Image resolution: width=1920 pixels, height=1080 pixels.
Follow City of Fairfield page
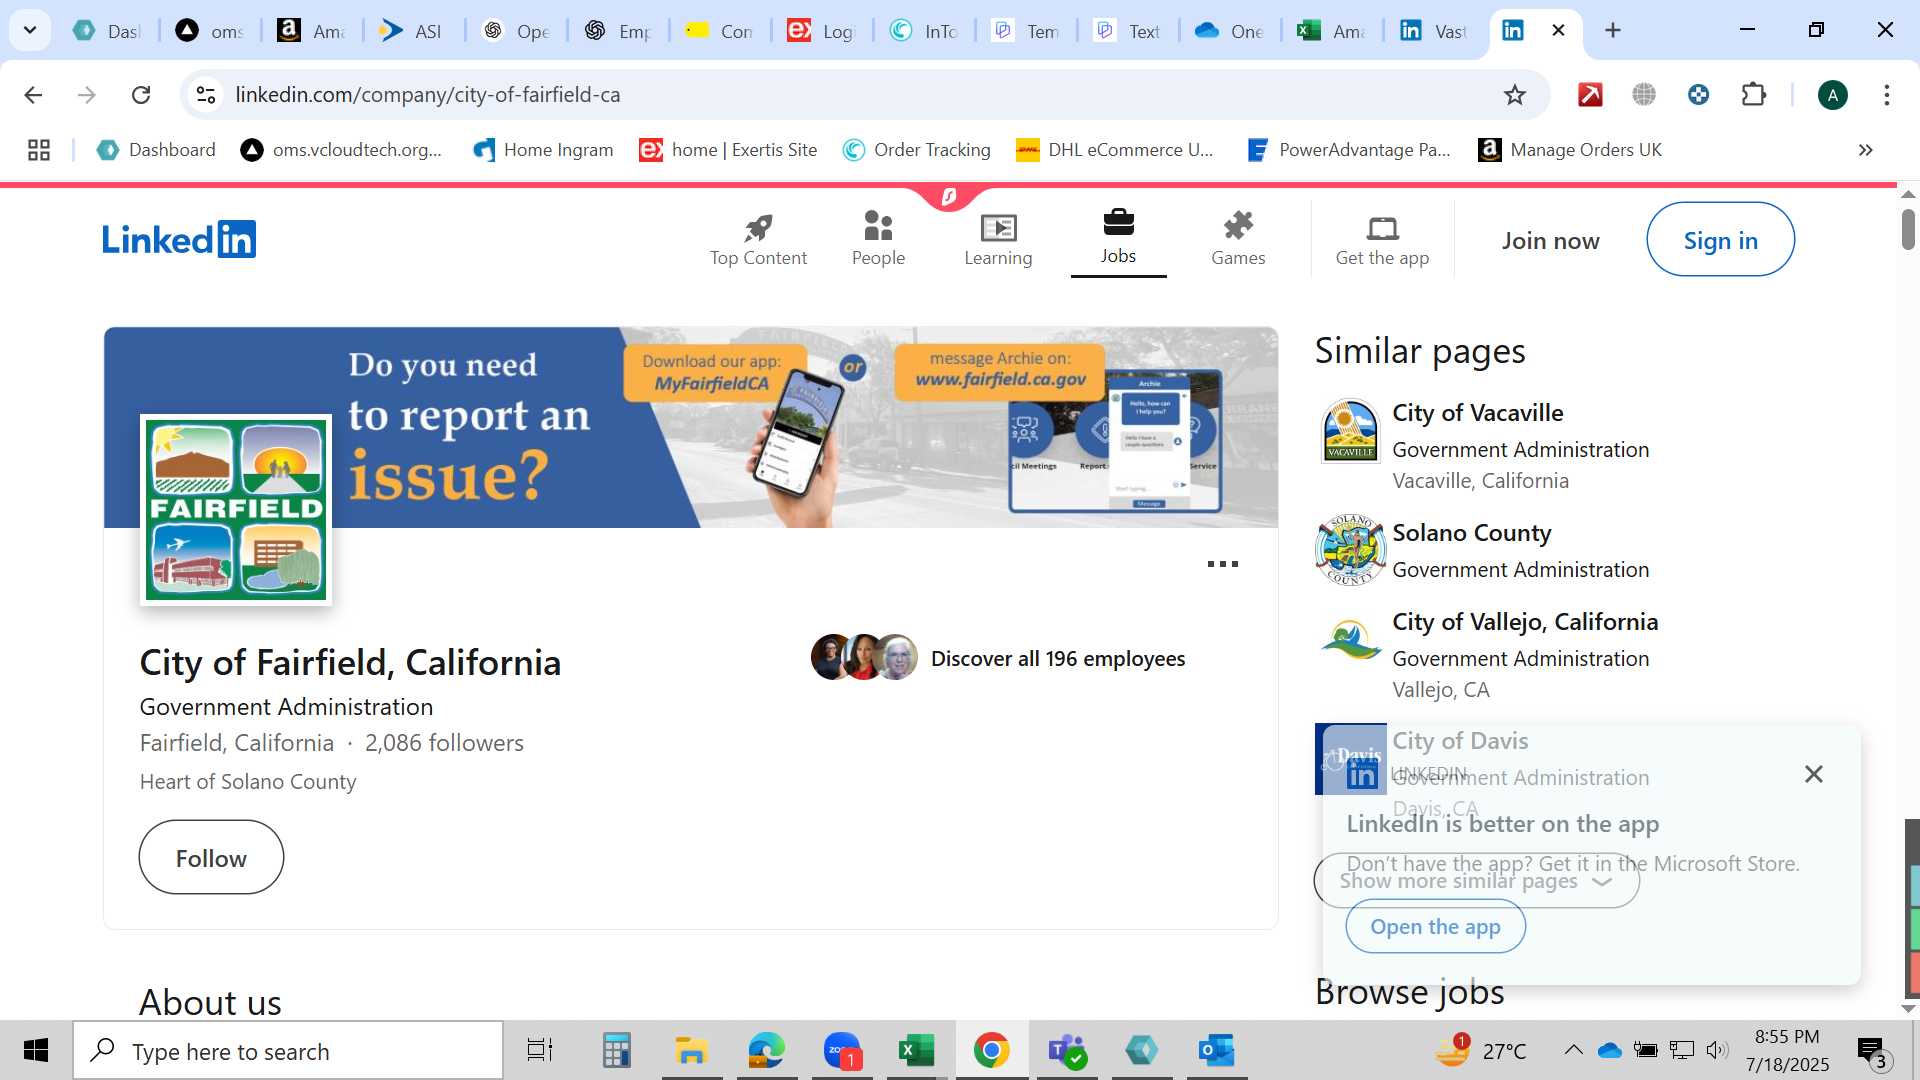[211, 858]
